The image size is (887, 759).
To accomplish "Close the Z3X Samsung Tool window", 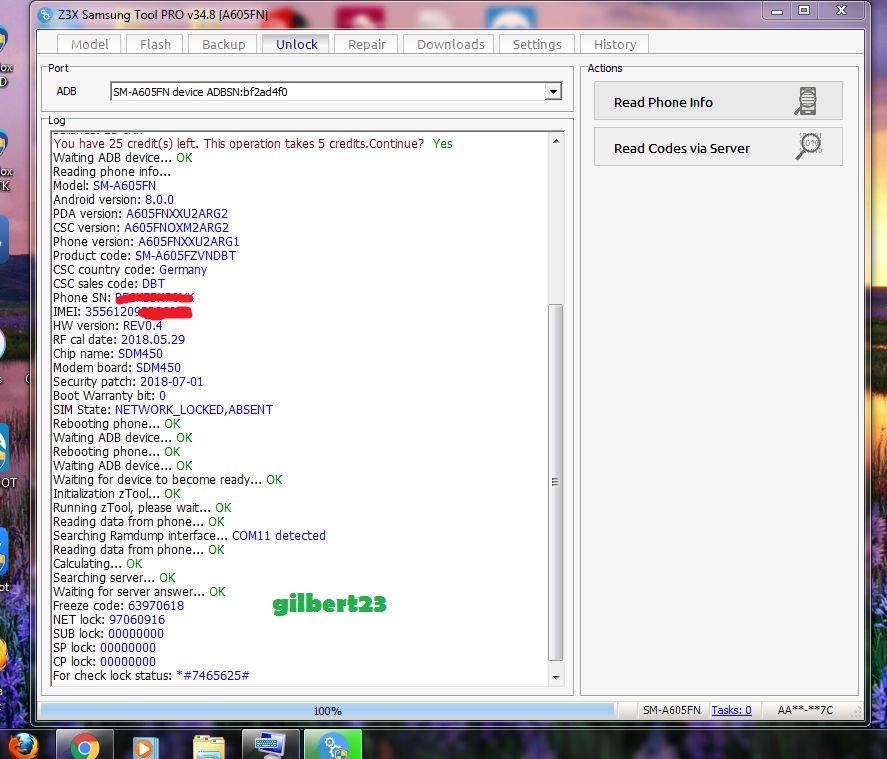I will (x=841, y=11).
